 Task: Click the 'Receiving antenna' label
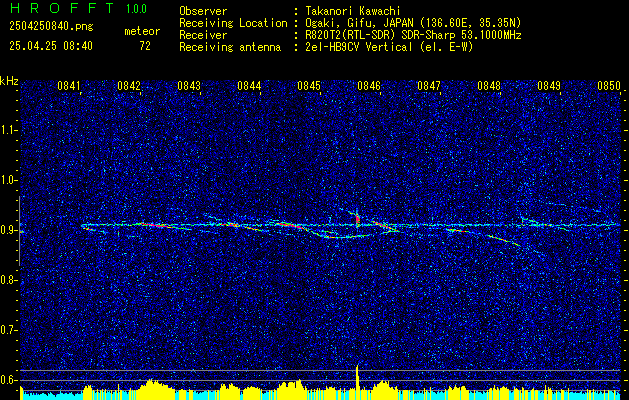[x=230, y=47]
